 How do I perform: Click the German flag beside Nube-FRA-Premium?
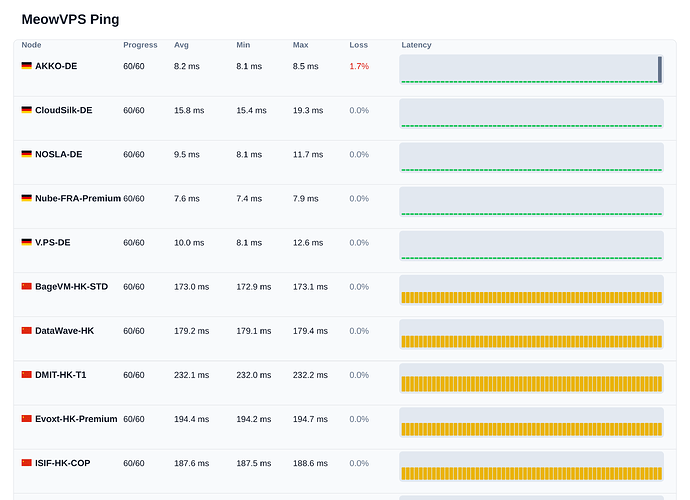pos(26,198)
